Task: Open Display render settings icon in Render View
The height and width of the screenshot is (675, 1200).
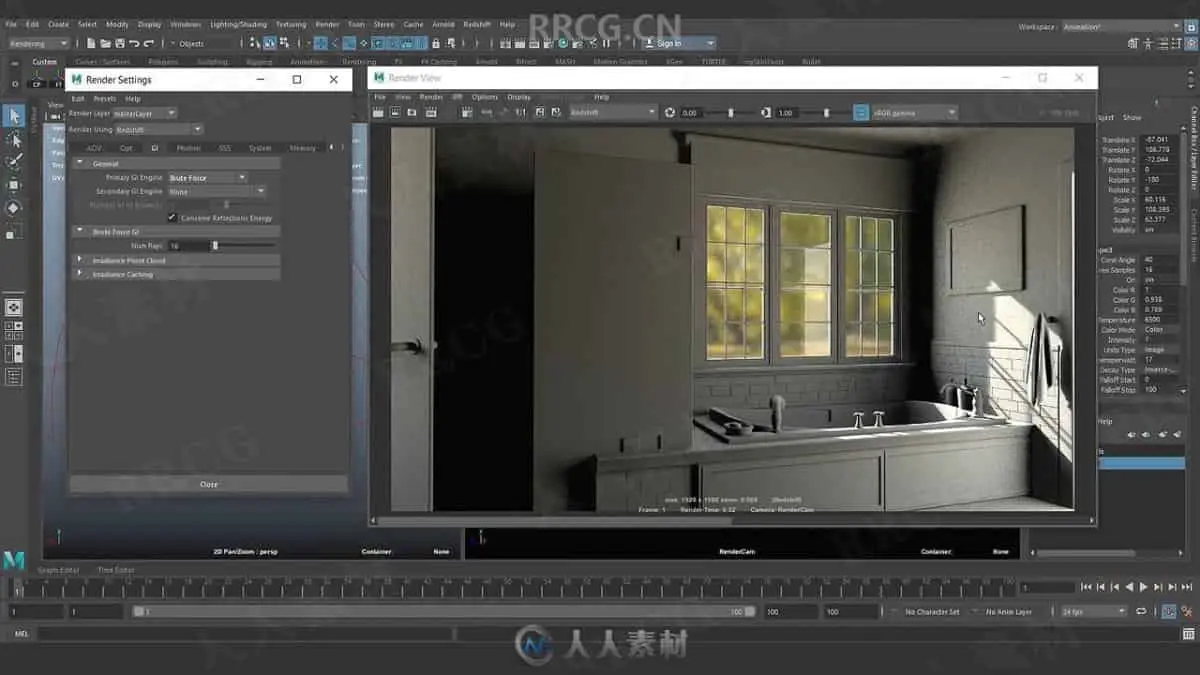Action: click(465, 113)
